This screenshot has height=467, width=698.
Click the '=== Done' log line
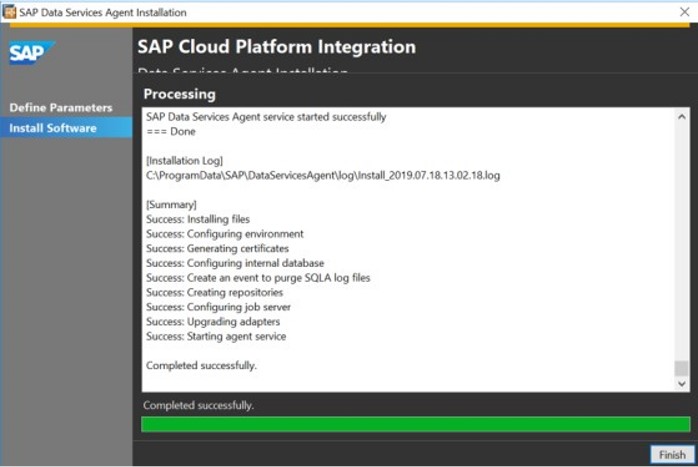[171, 131]
